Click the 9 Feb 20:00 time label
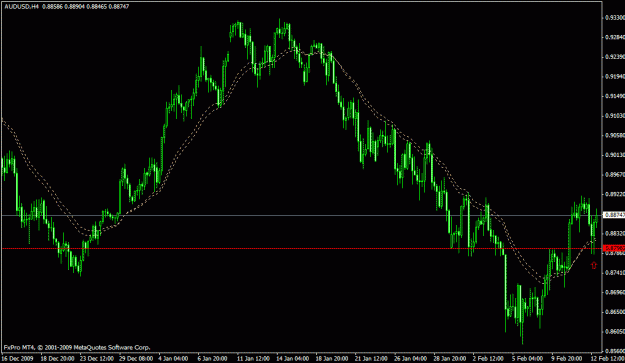This screenshot has width=625, height=363. point(567,358)
